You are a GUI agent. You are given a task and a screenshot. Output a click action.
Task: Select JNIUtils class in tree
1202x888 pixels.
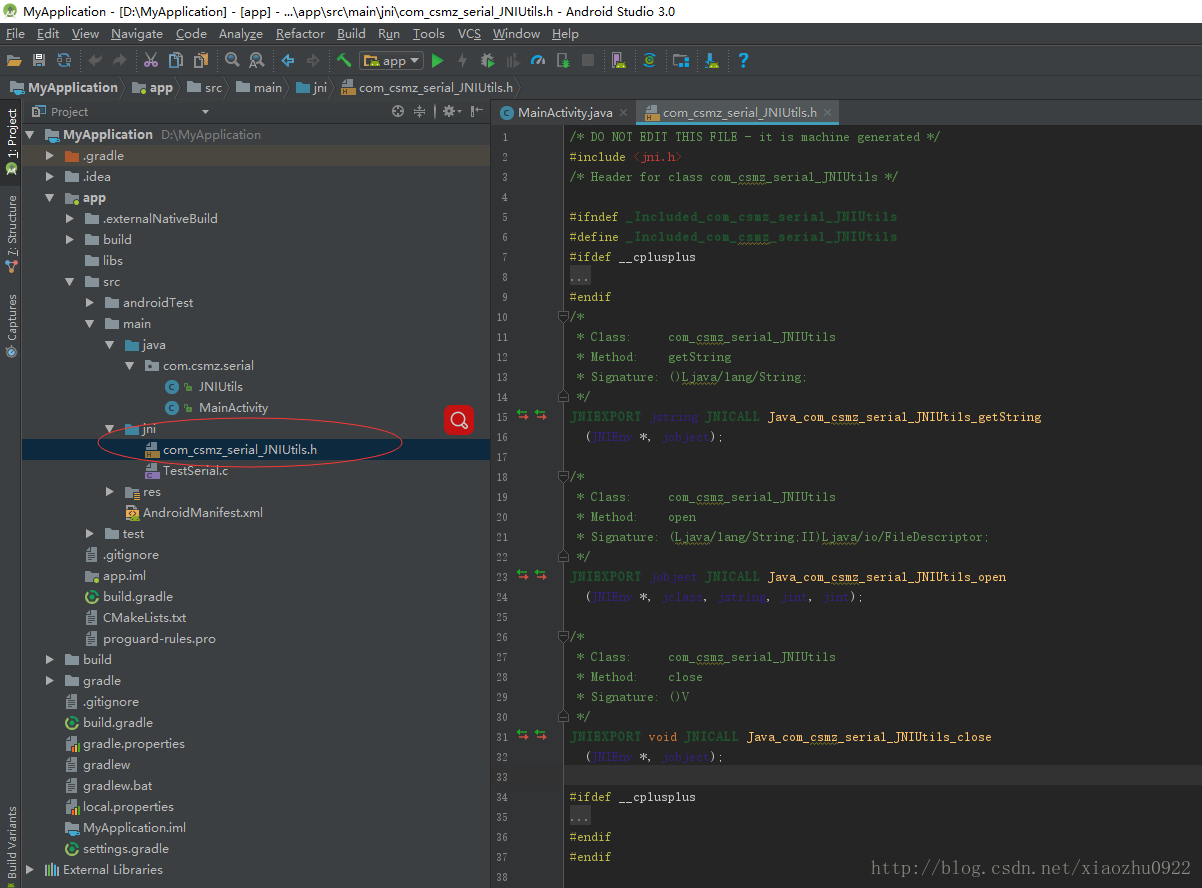[x=220, y=386]
